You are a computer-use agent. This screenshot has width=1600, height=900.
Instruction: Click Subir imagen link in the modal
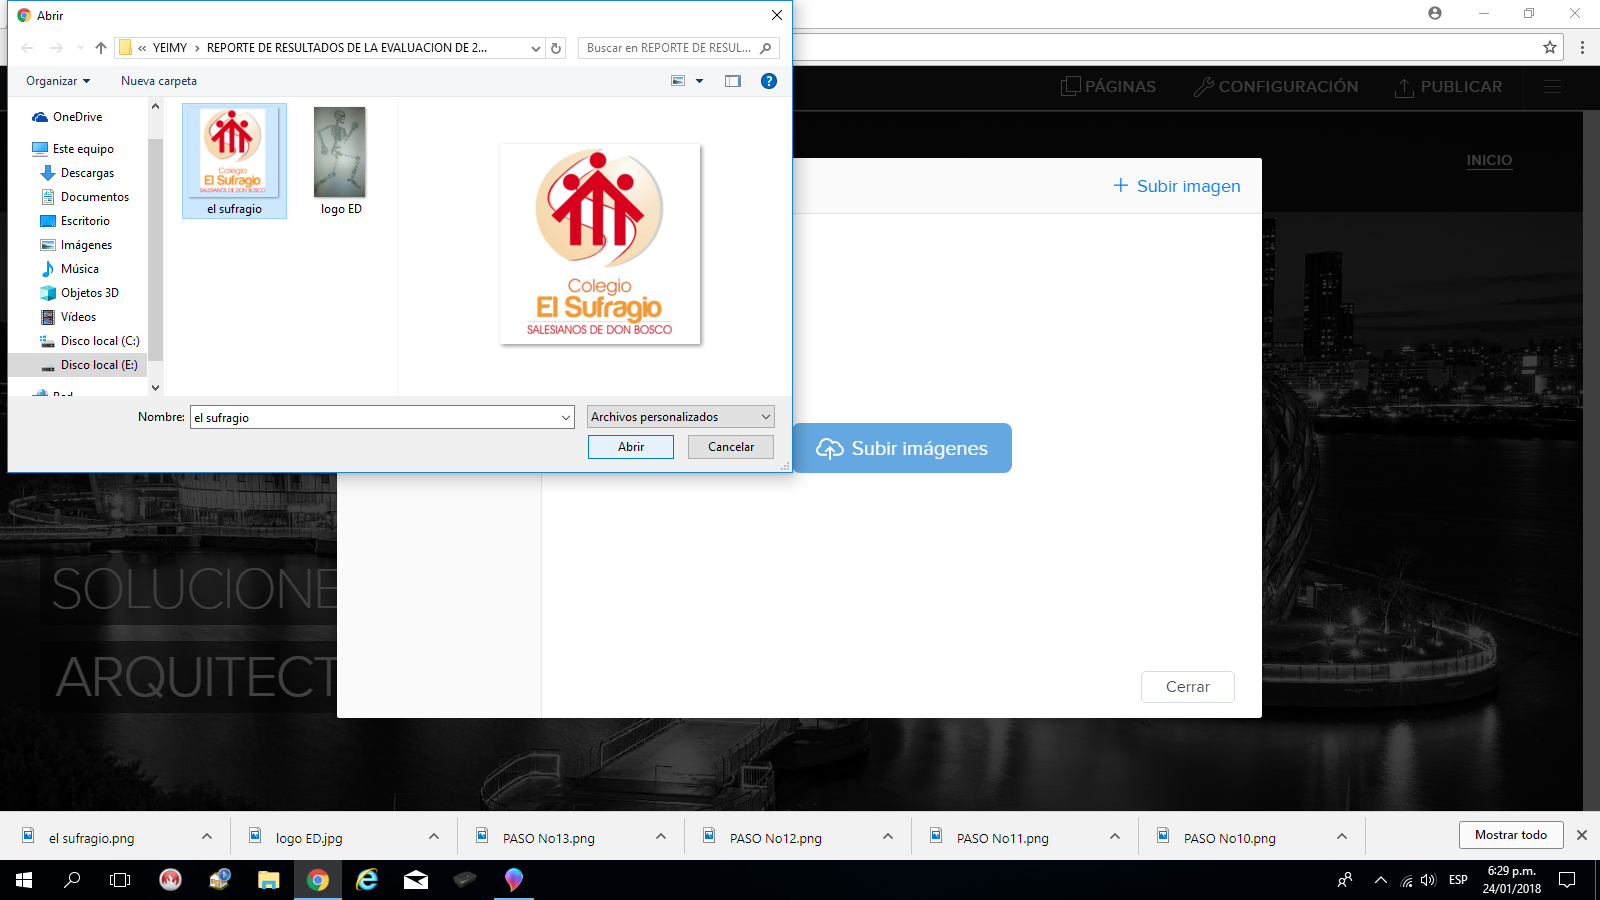[x=1177, y=186]
